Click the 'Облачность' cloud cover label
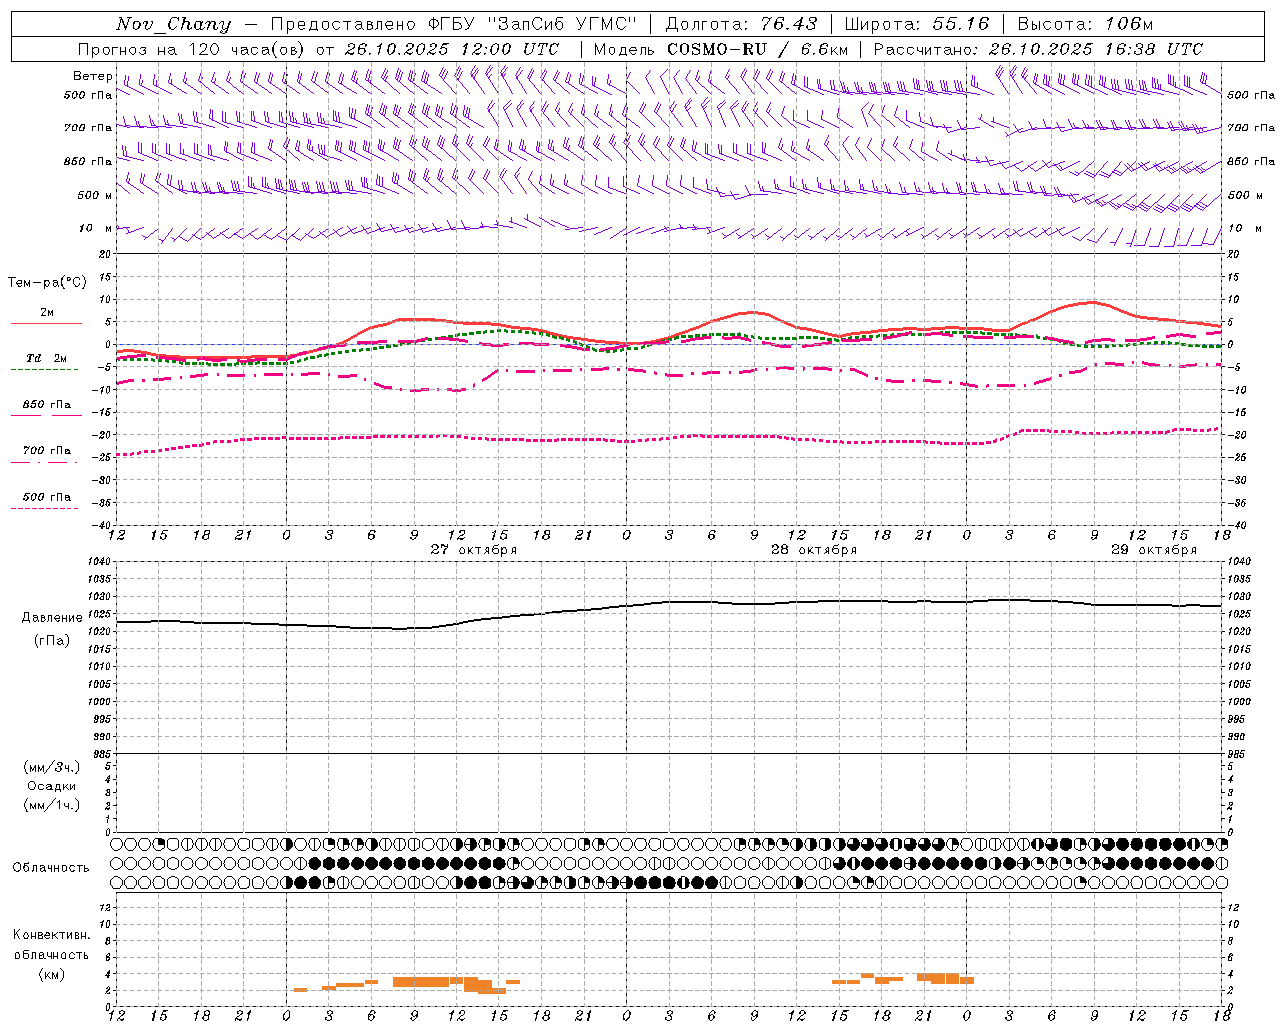This screenshot has width=1280, height=1024. tap(51, 868)
